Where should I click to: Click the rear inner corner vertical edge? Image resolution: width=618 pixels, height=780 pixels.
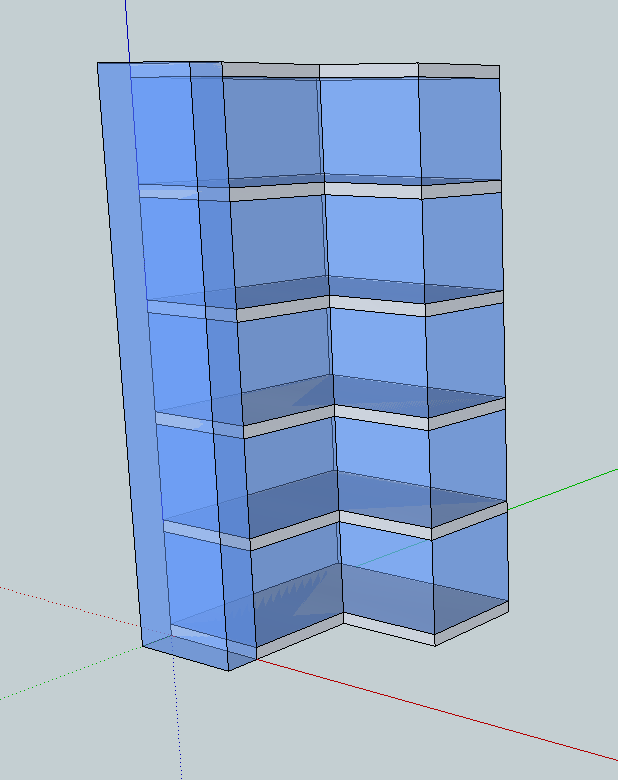(325, 300)
